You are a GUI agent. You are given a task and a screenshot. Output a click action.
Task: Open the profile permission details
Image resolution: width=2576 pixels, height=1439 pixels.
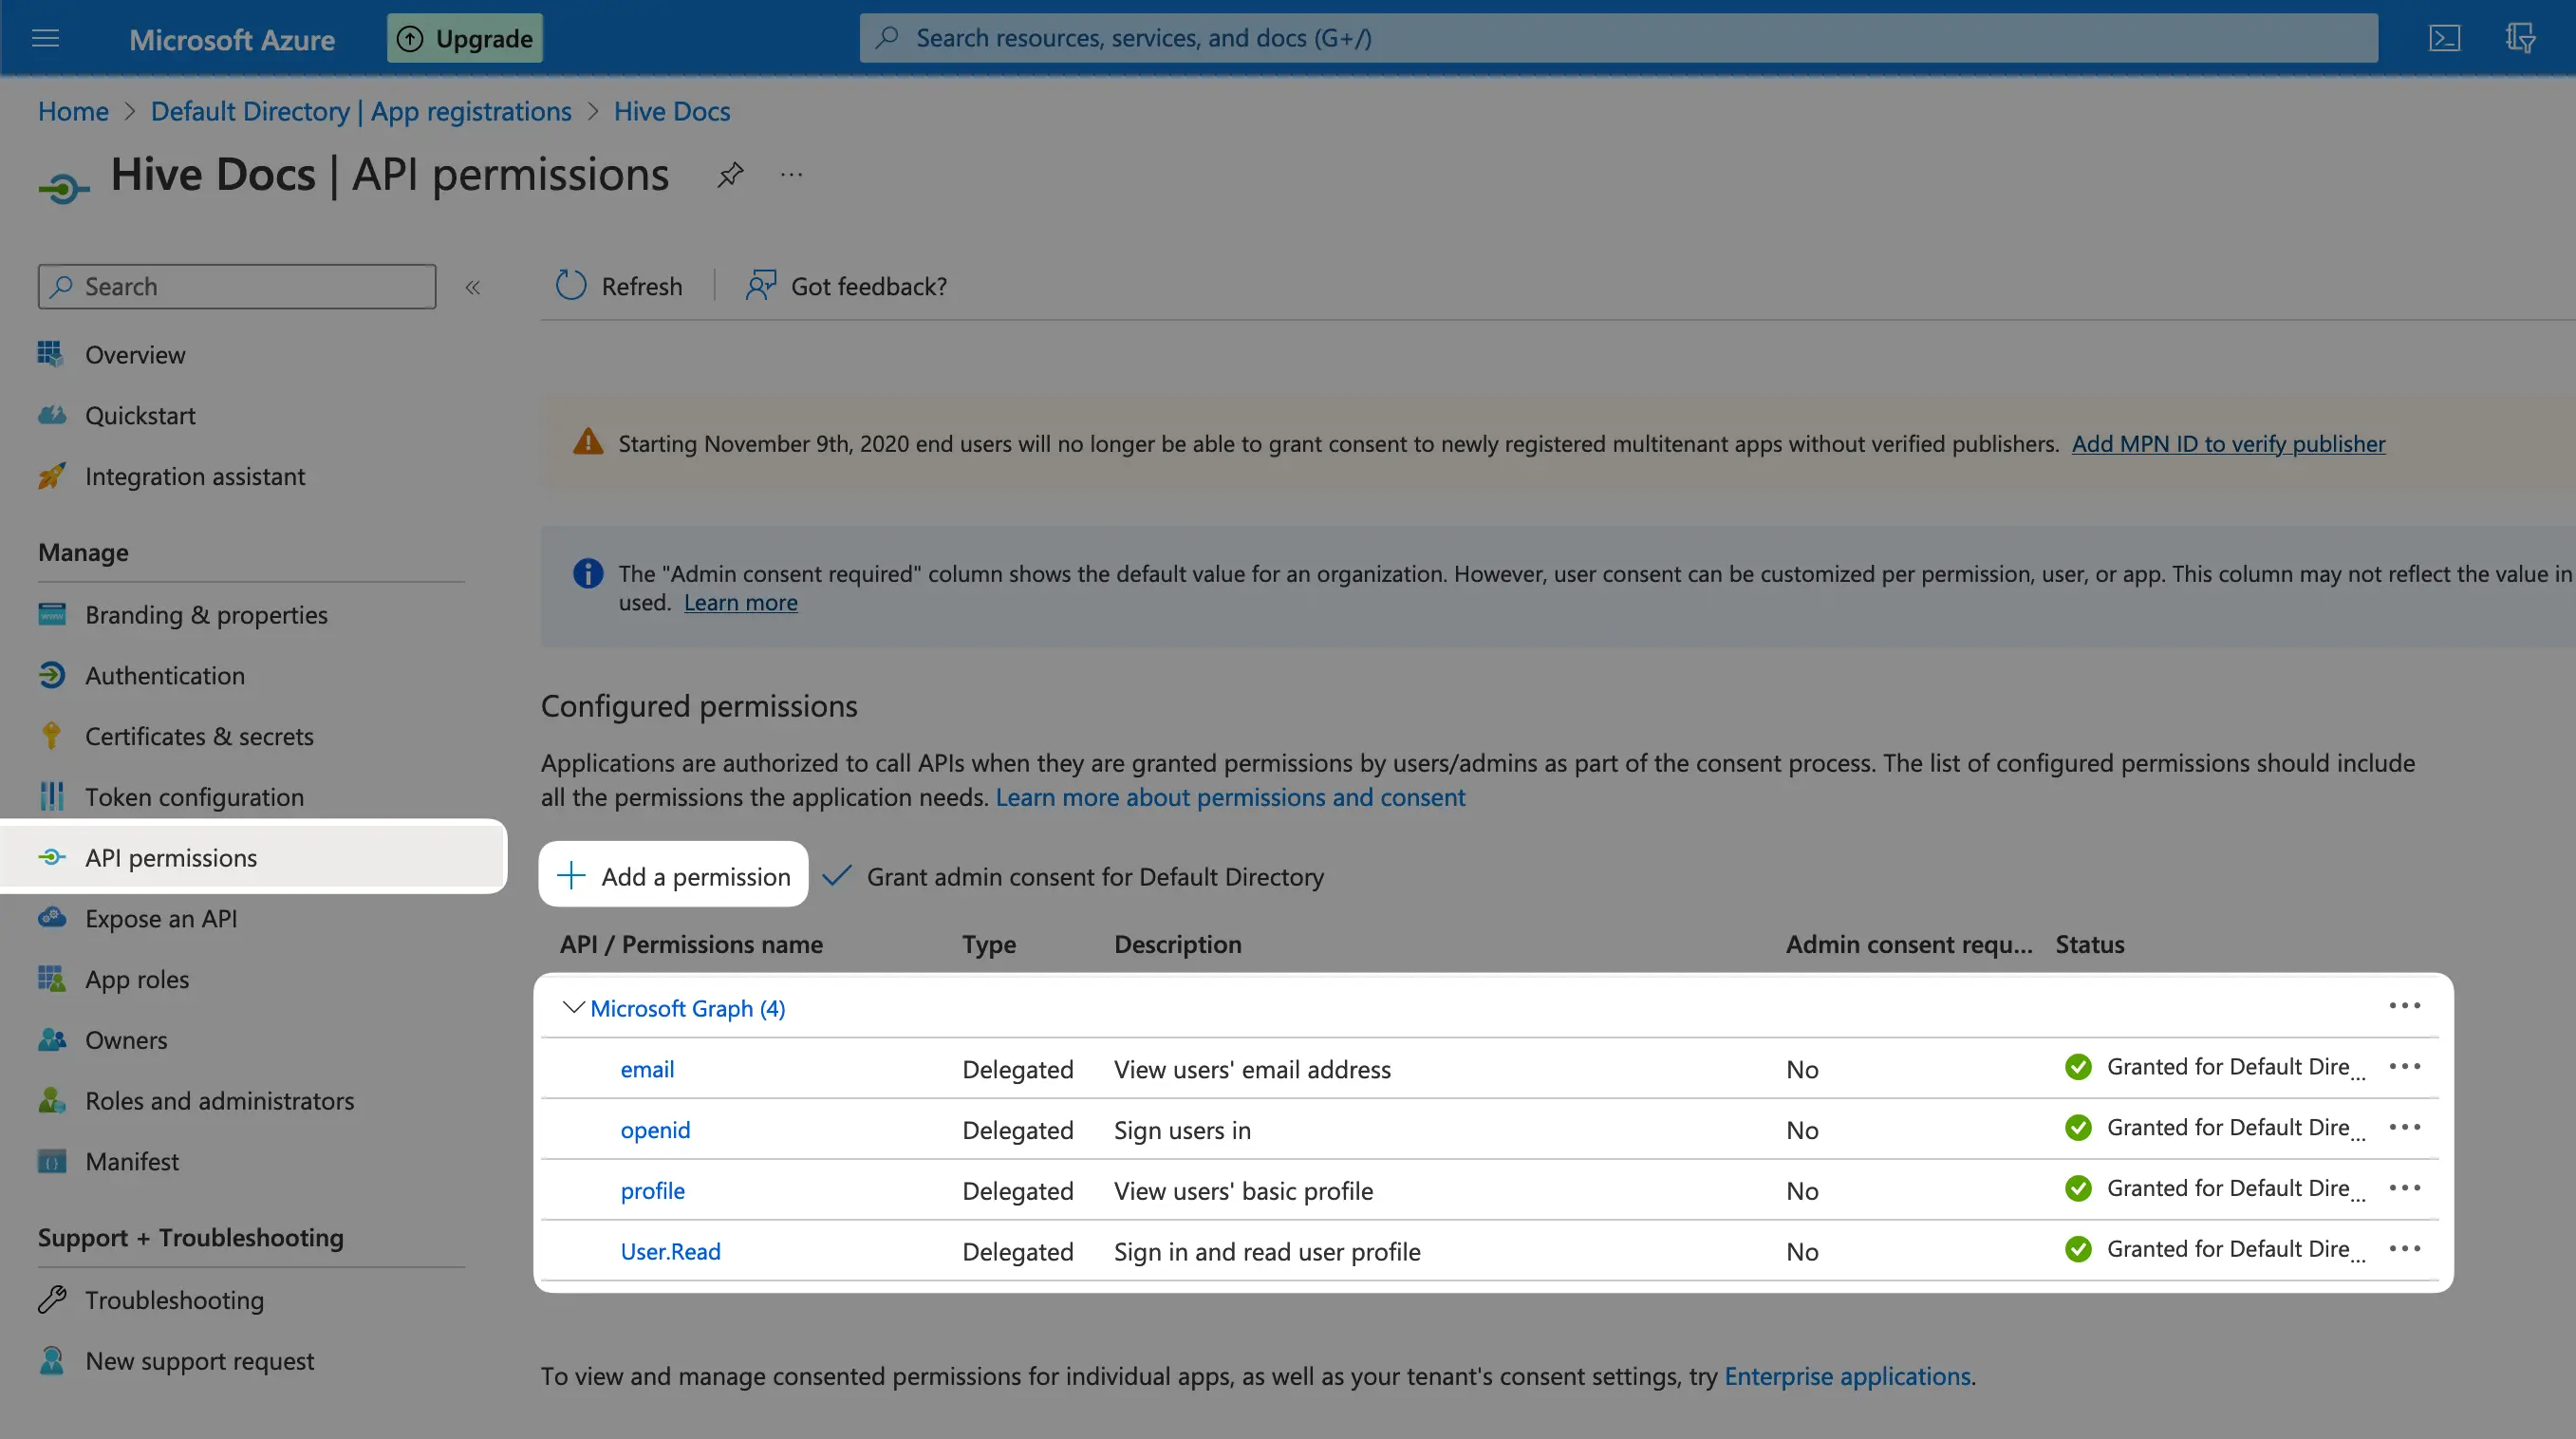coord(652,1191)
